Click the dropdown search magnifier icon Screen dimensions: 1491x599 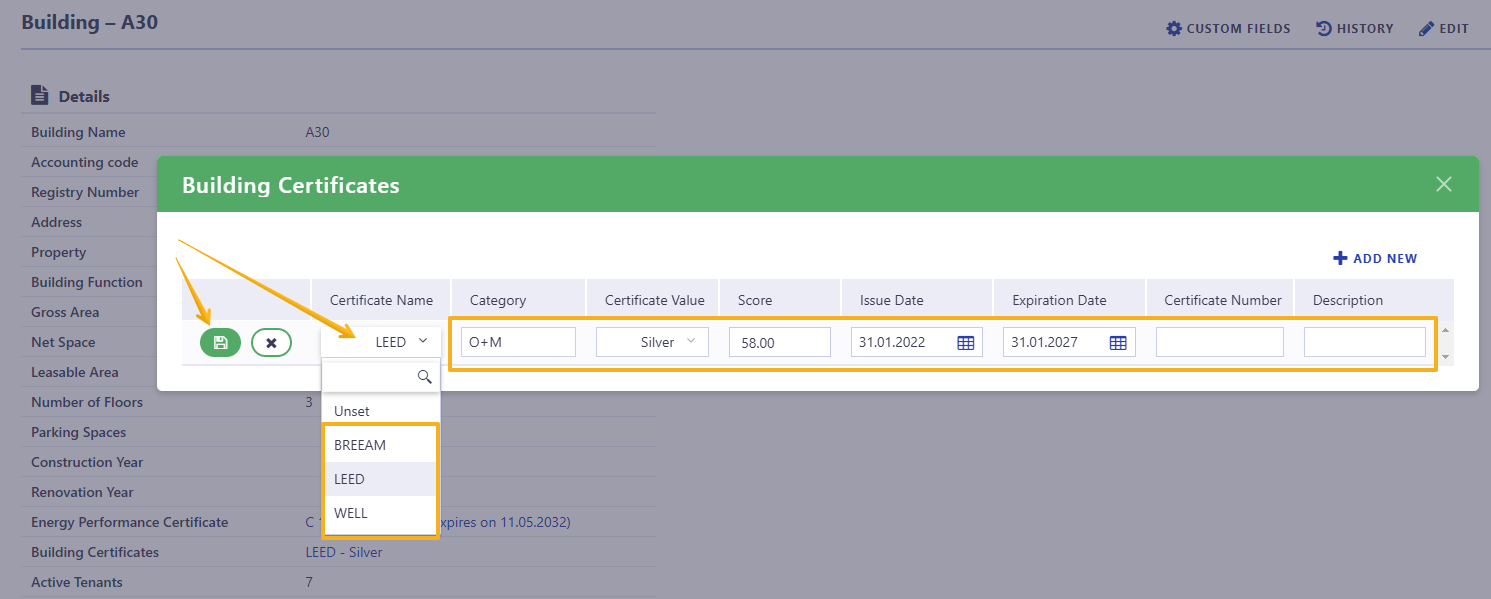(424, 377)
